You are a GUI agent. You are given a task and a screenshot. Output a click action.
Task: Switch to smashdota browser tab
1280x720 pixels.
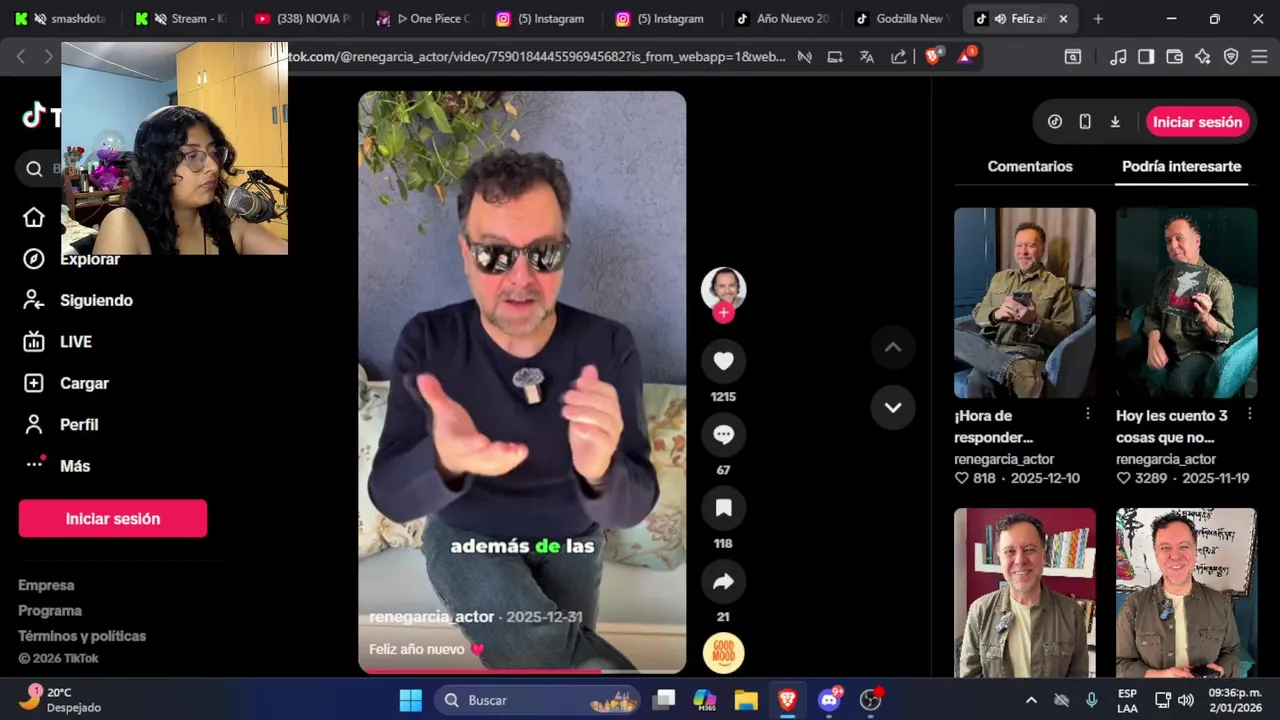point(64,19)
